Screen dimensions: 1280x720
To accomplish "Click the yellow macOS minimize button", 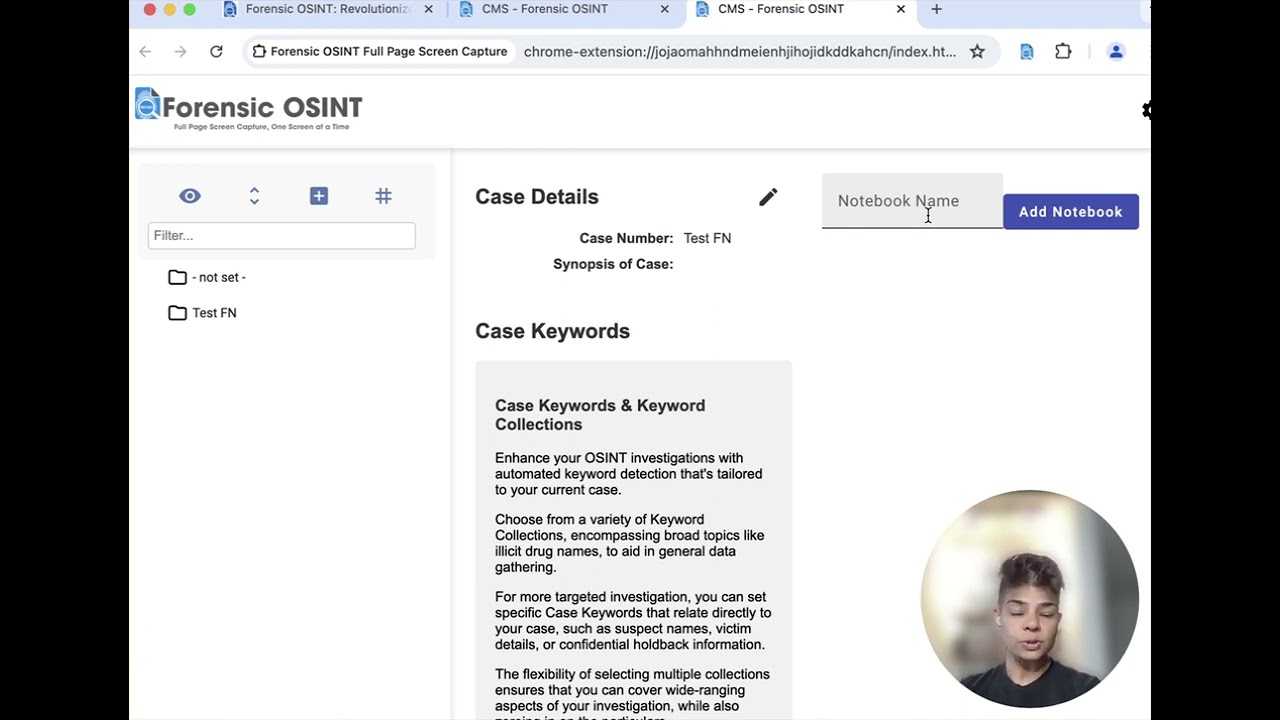I will [170, 9].
